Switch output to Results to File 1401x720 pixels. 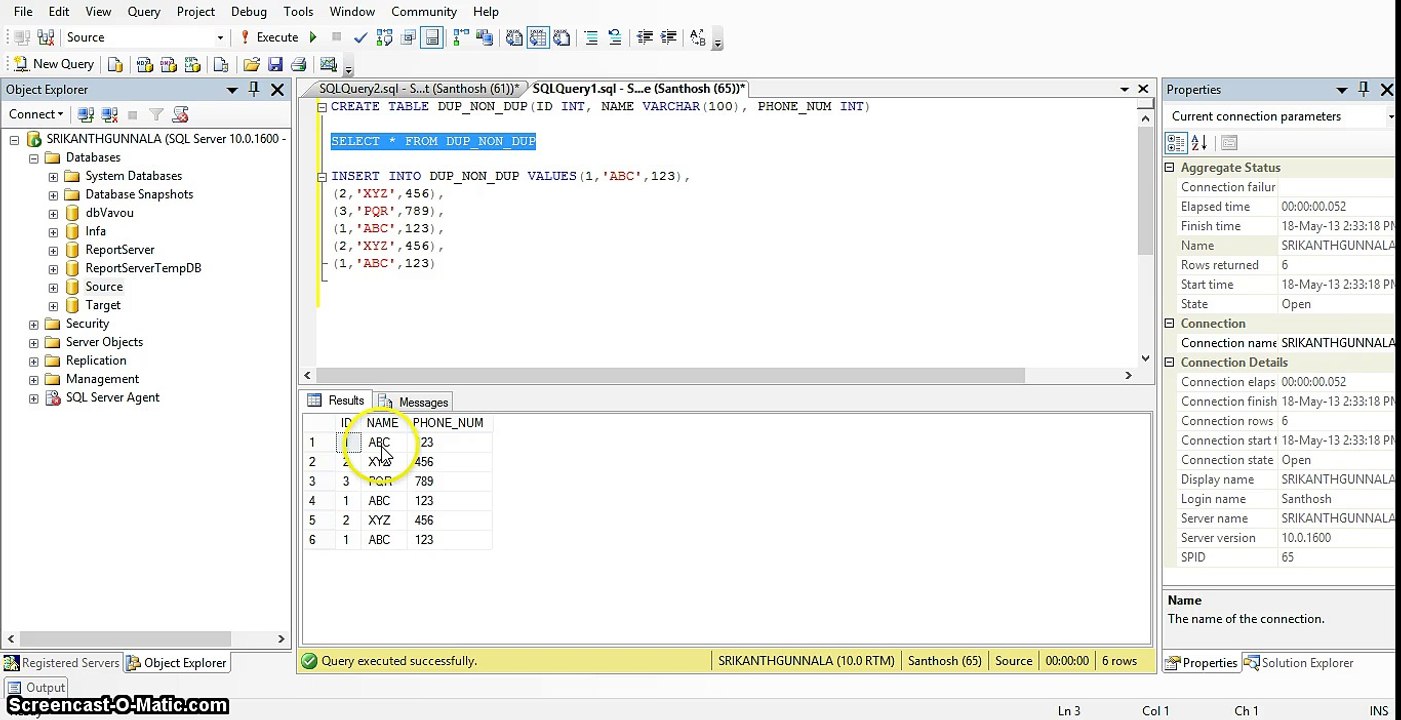[562, 38]
